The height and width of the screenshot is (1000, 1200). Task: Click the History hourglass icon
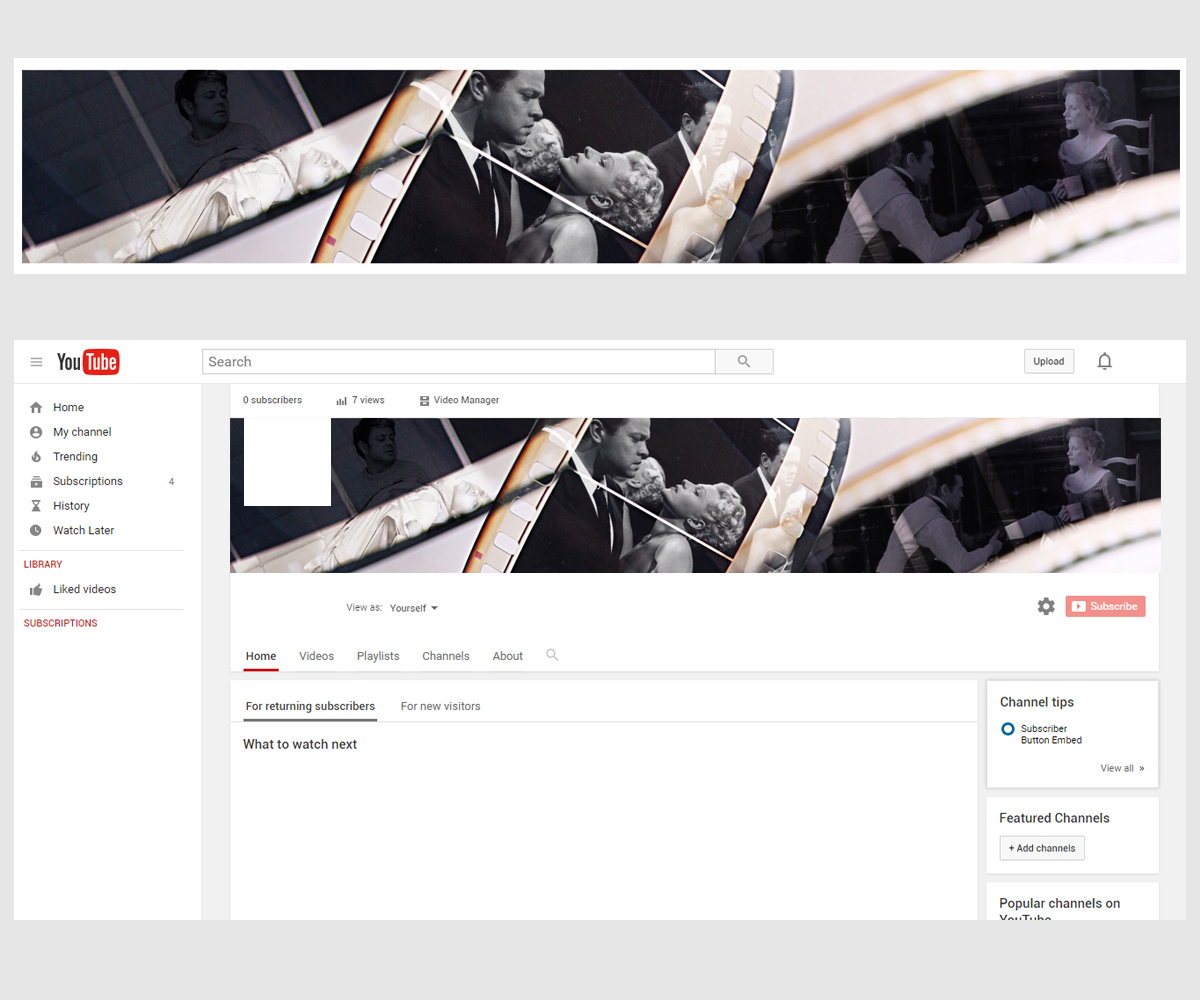pos(36,506)
